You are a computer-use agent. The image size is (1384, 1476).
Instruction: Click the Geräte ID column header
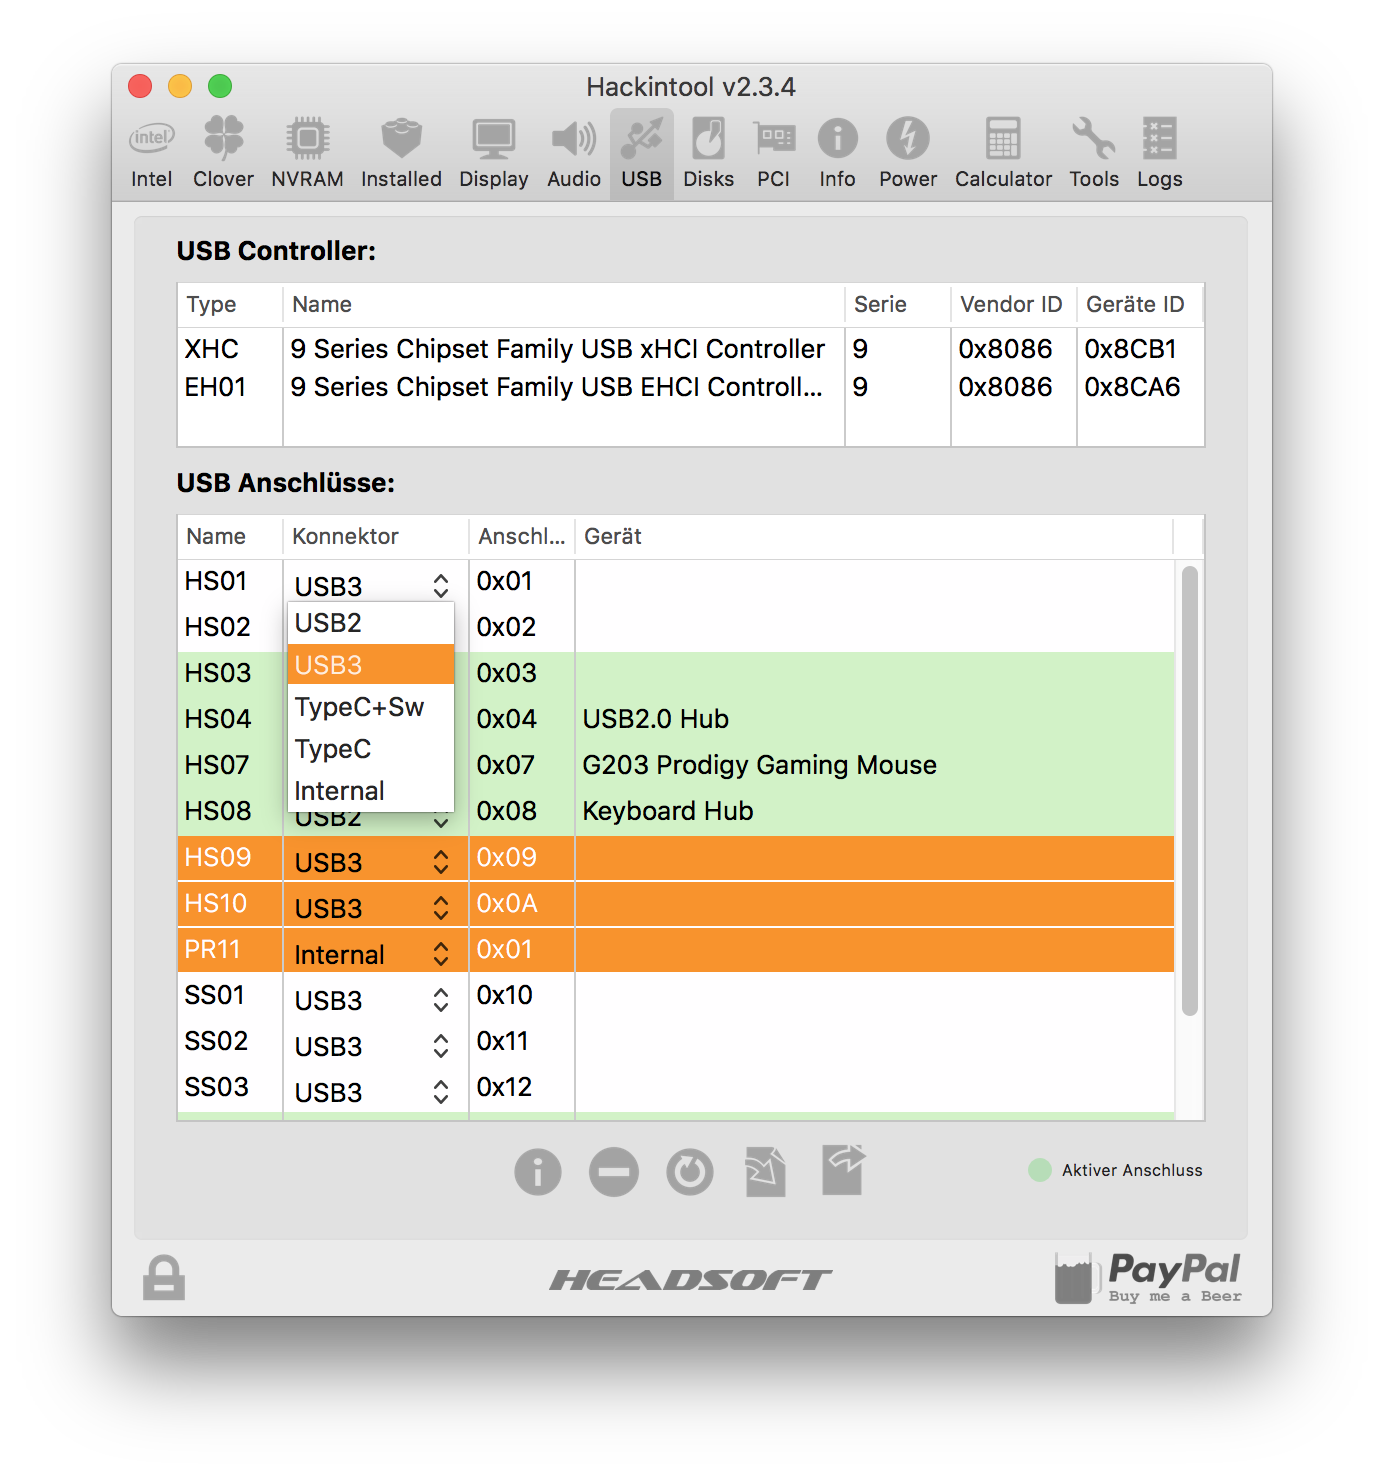(x=1139, y=305)
